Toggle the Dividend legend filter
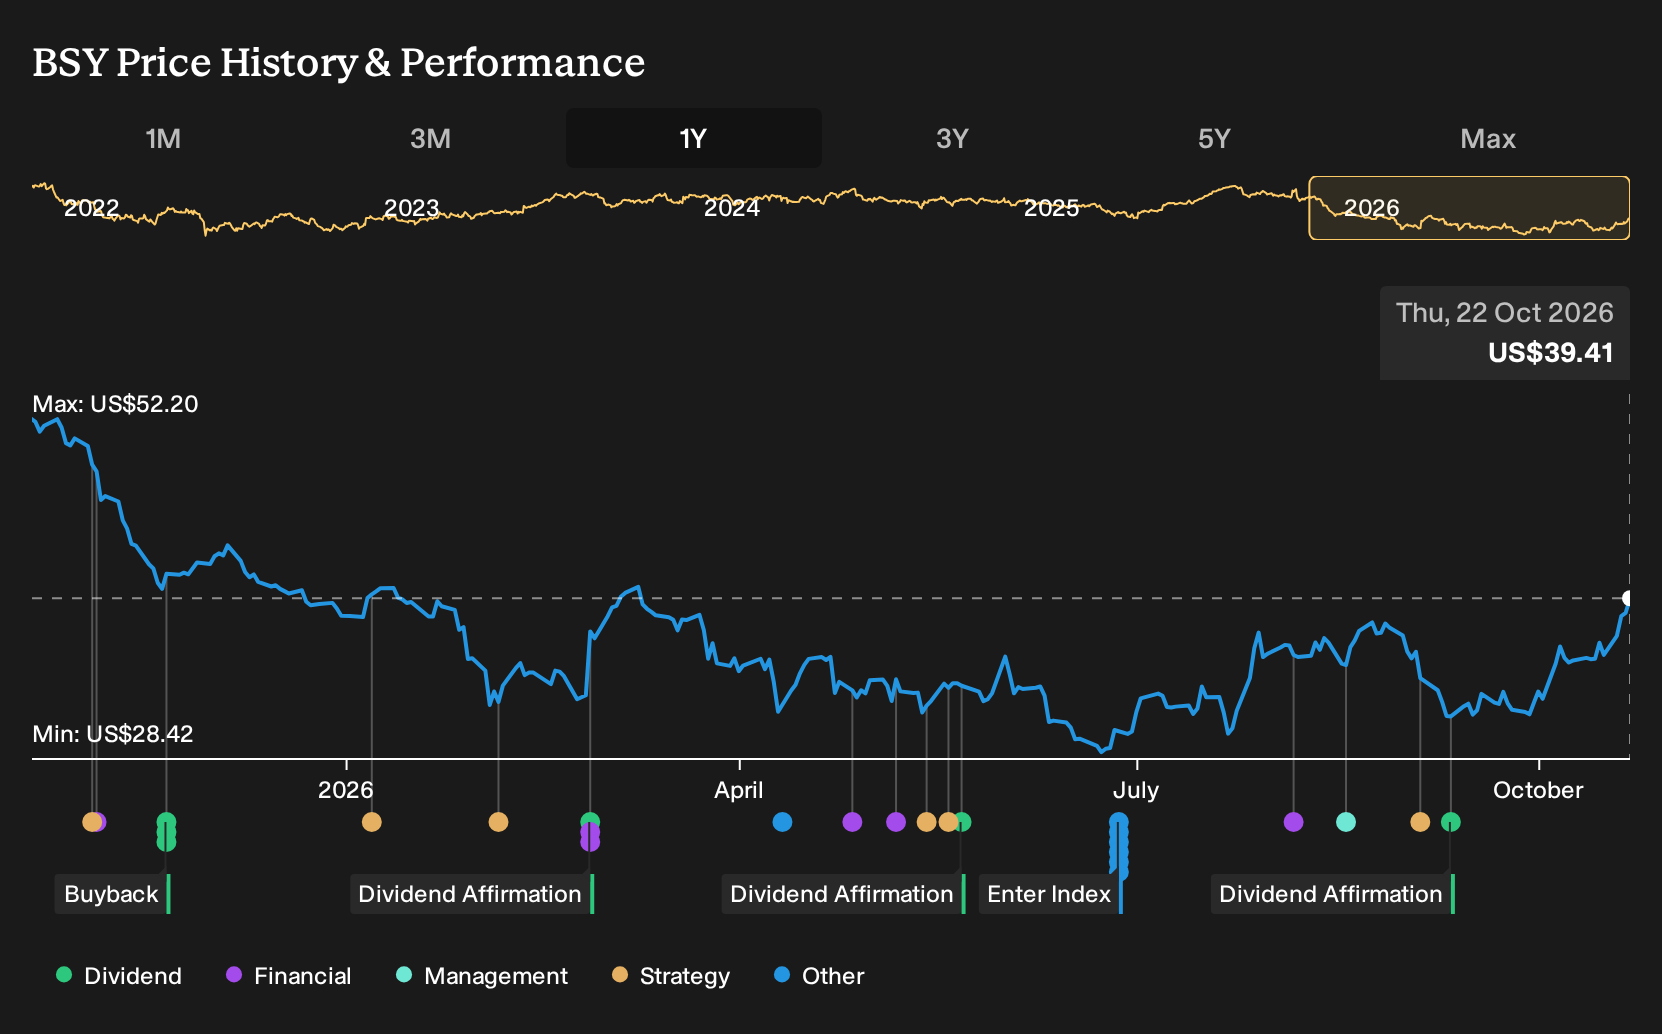 point(119,976)
